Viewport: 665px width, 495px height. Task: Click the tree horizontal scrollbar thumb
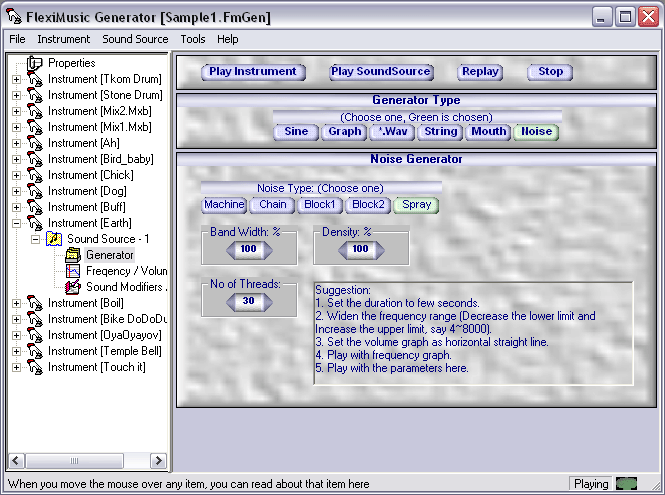(74, 461)
